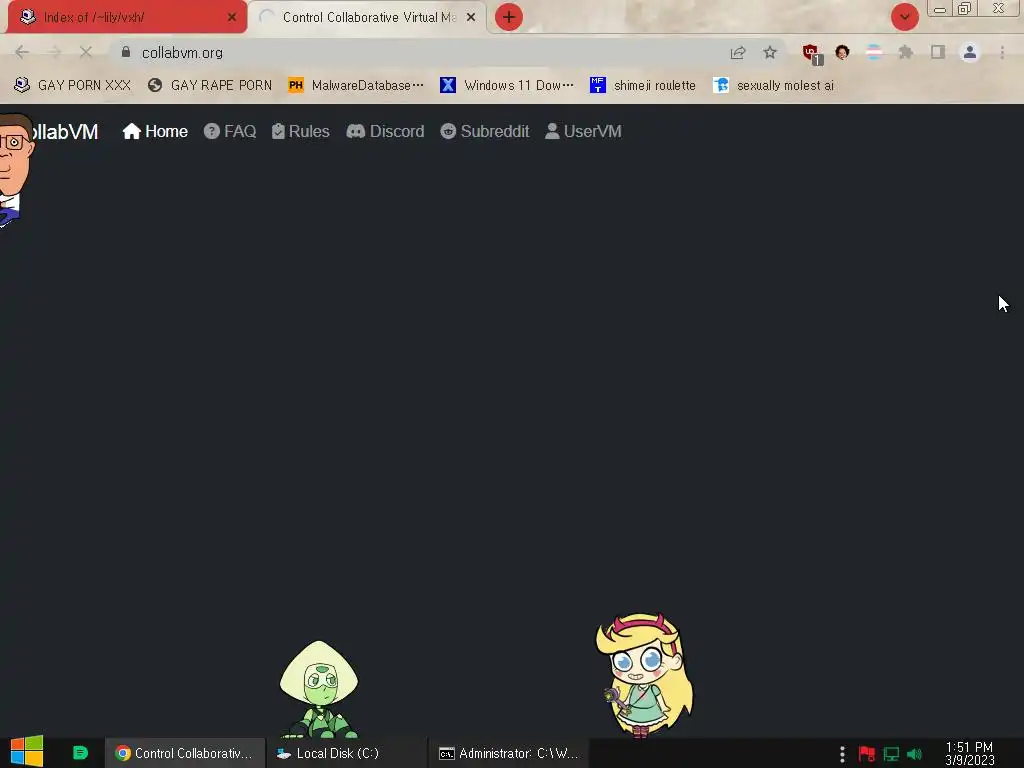Close the 'Index of /~lily/vxh/' tab
Viewport: 1024px width, 768px height.
232,18
